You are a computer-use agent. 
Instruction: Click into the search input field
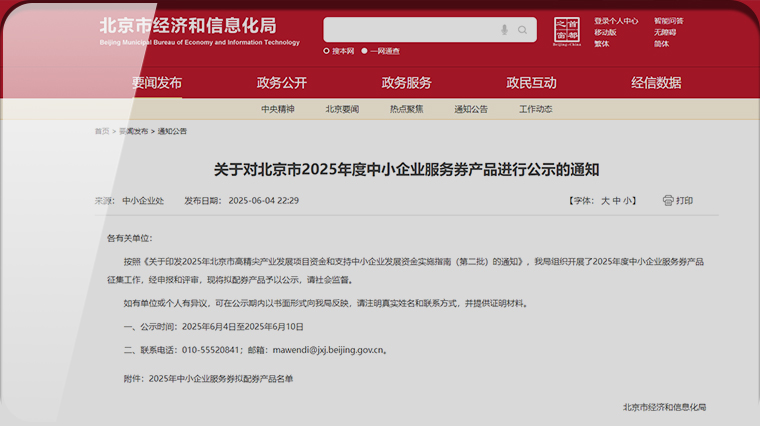(x=410, y=30)
